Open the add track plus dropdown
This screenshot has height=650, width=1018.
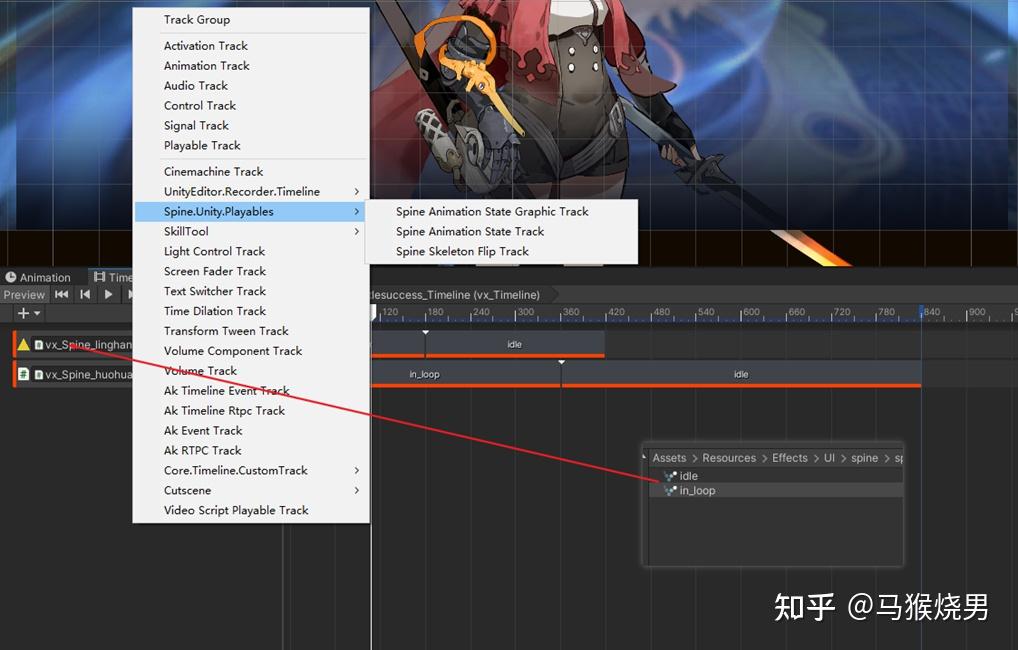[29, 314]
